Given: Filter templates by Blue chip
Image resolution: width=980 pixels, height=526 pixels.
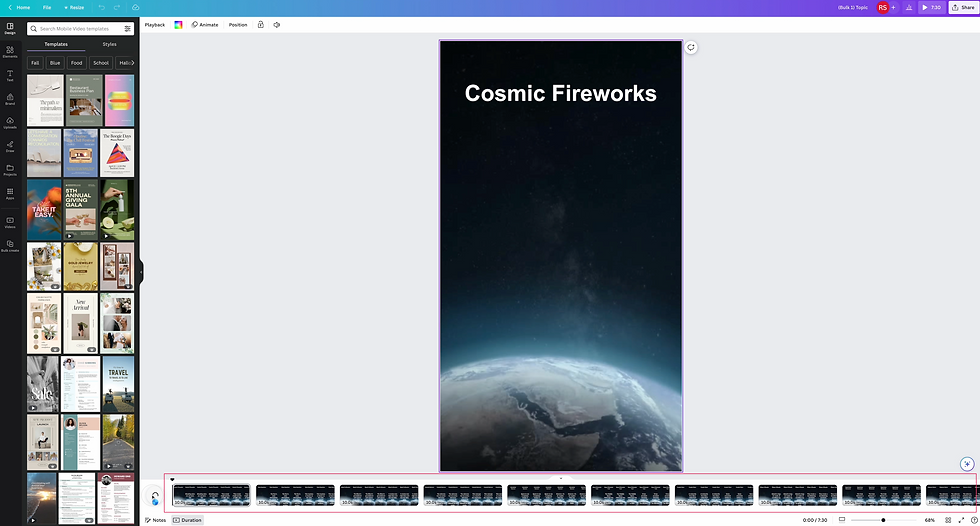Looking at the screenshot, I should pos(55,62).
